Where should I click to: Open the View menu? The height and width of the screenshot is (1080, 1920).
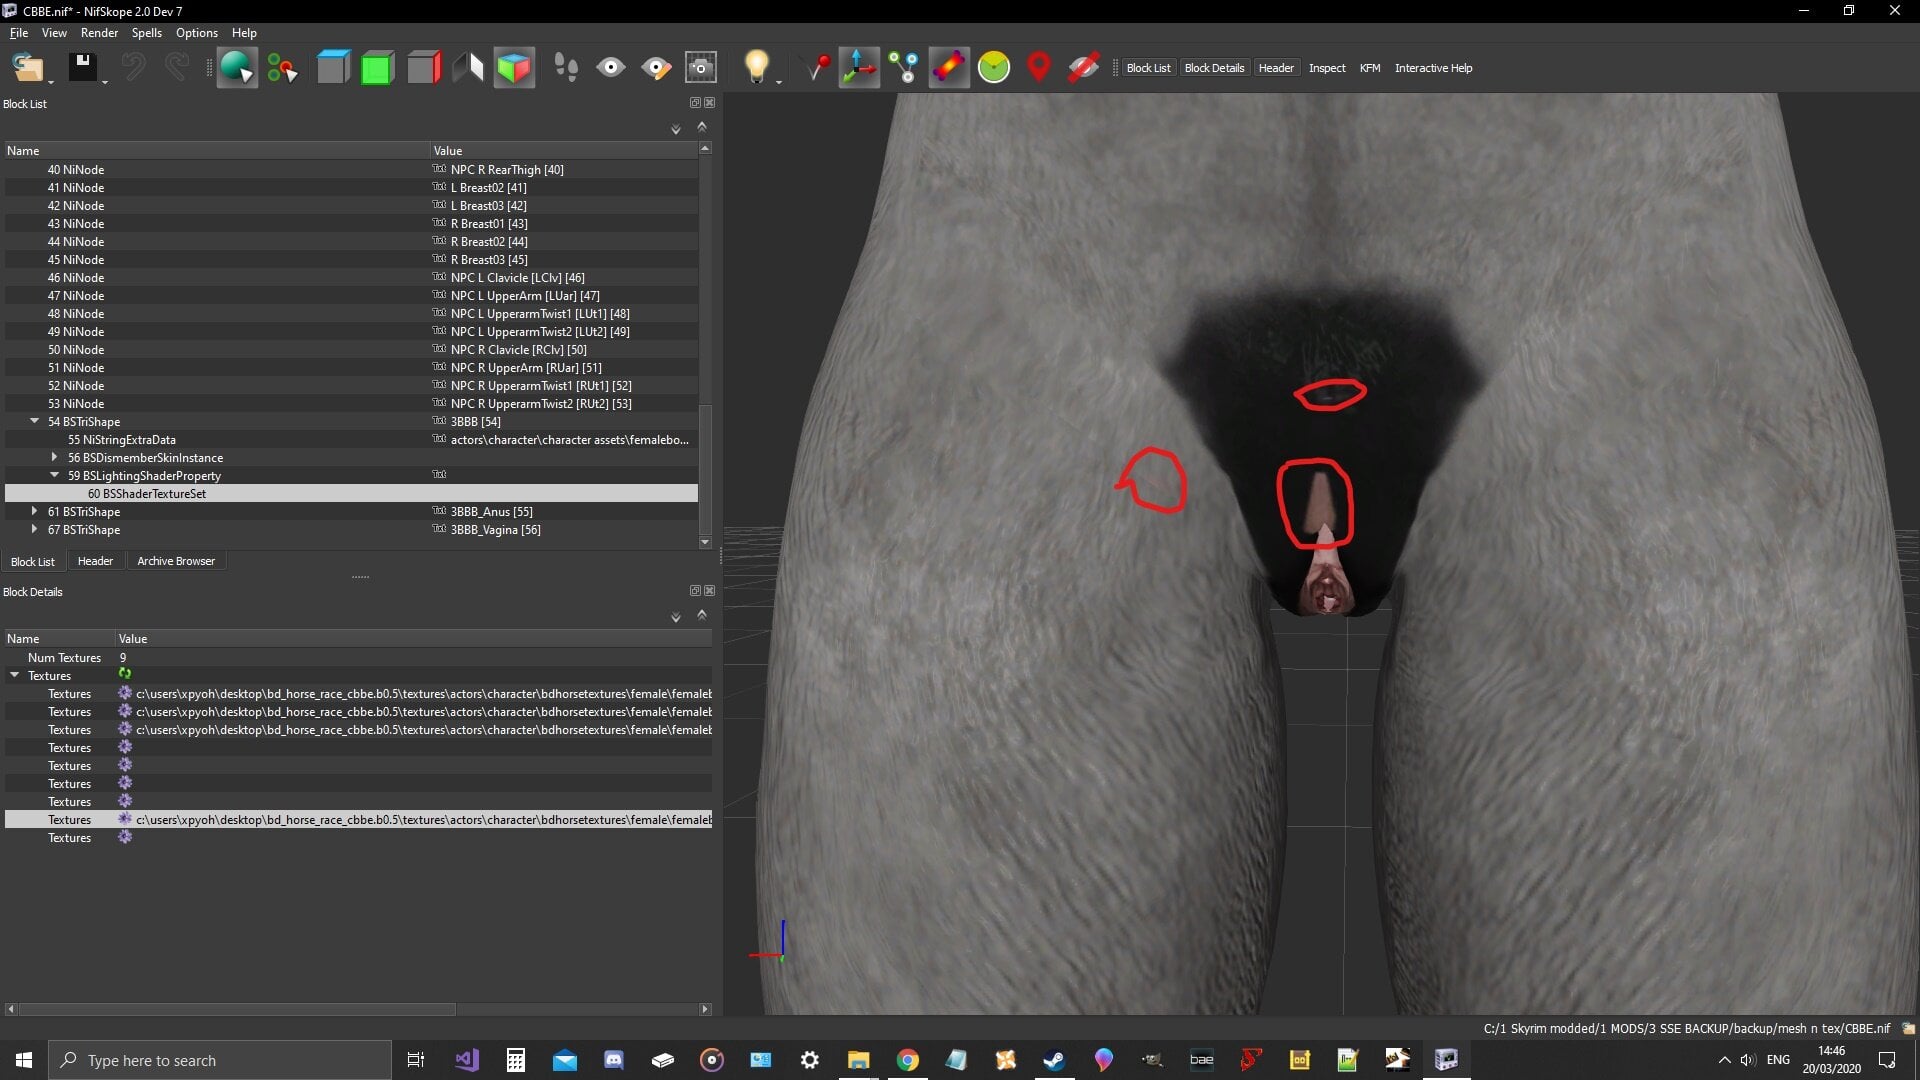pos(54,33)
